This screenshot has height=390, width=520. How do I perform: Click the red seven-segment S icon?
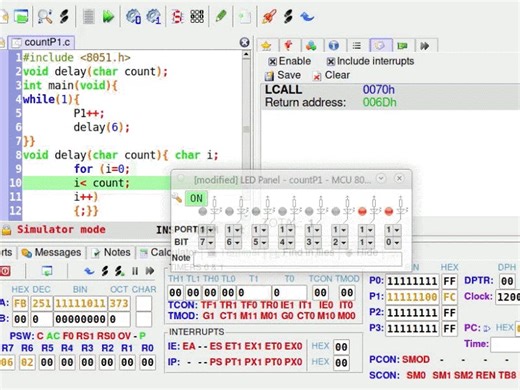coord(178,16)
